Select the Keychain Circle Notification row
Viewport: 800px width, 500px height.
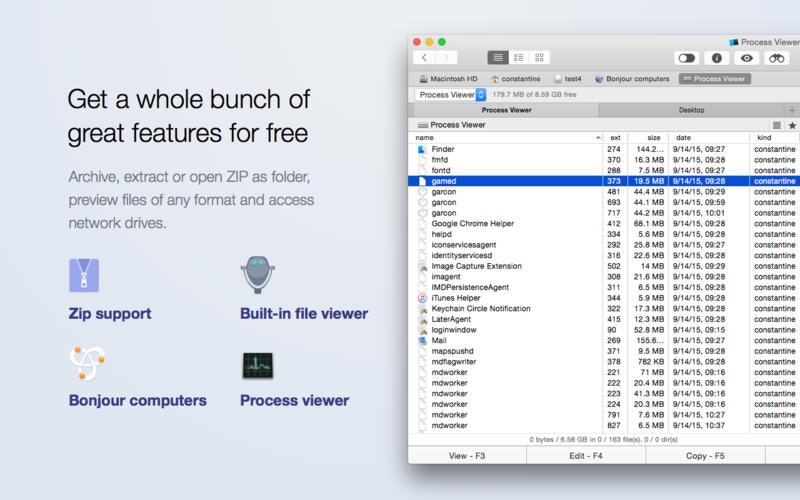[604, 309]
